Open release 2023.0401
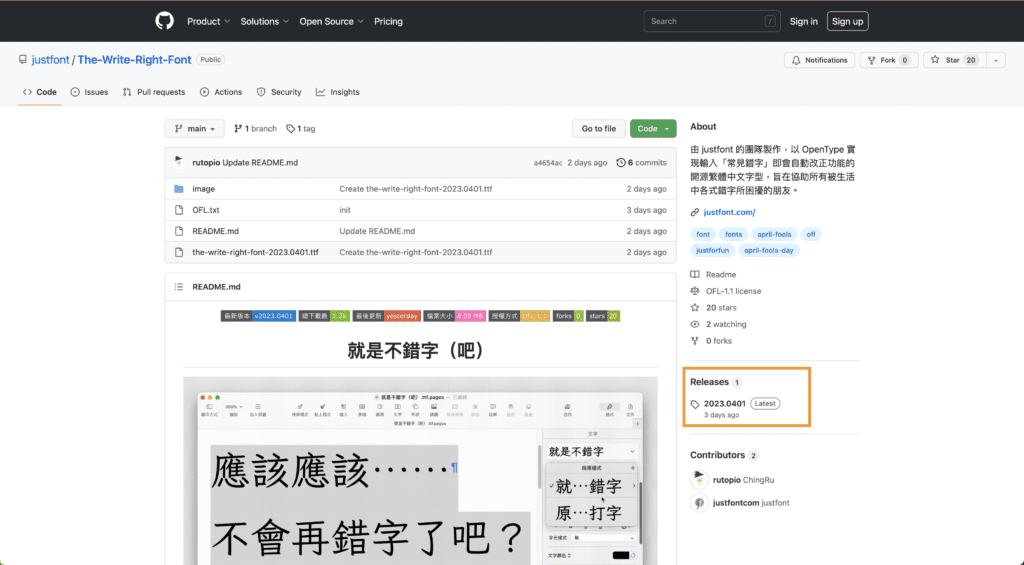The width and height of the screenshot is (1024, 565). 724,404
